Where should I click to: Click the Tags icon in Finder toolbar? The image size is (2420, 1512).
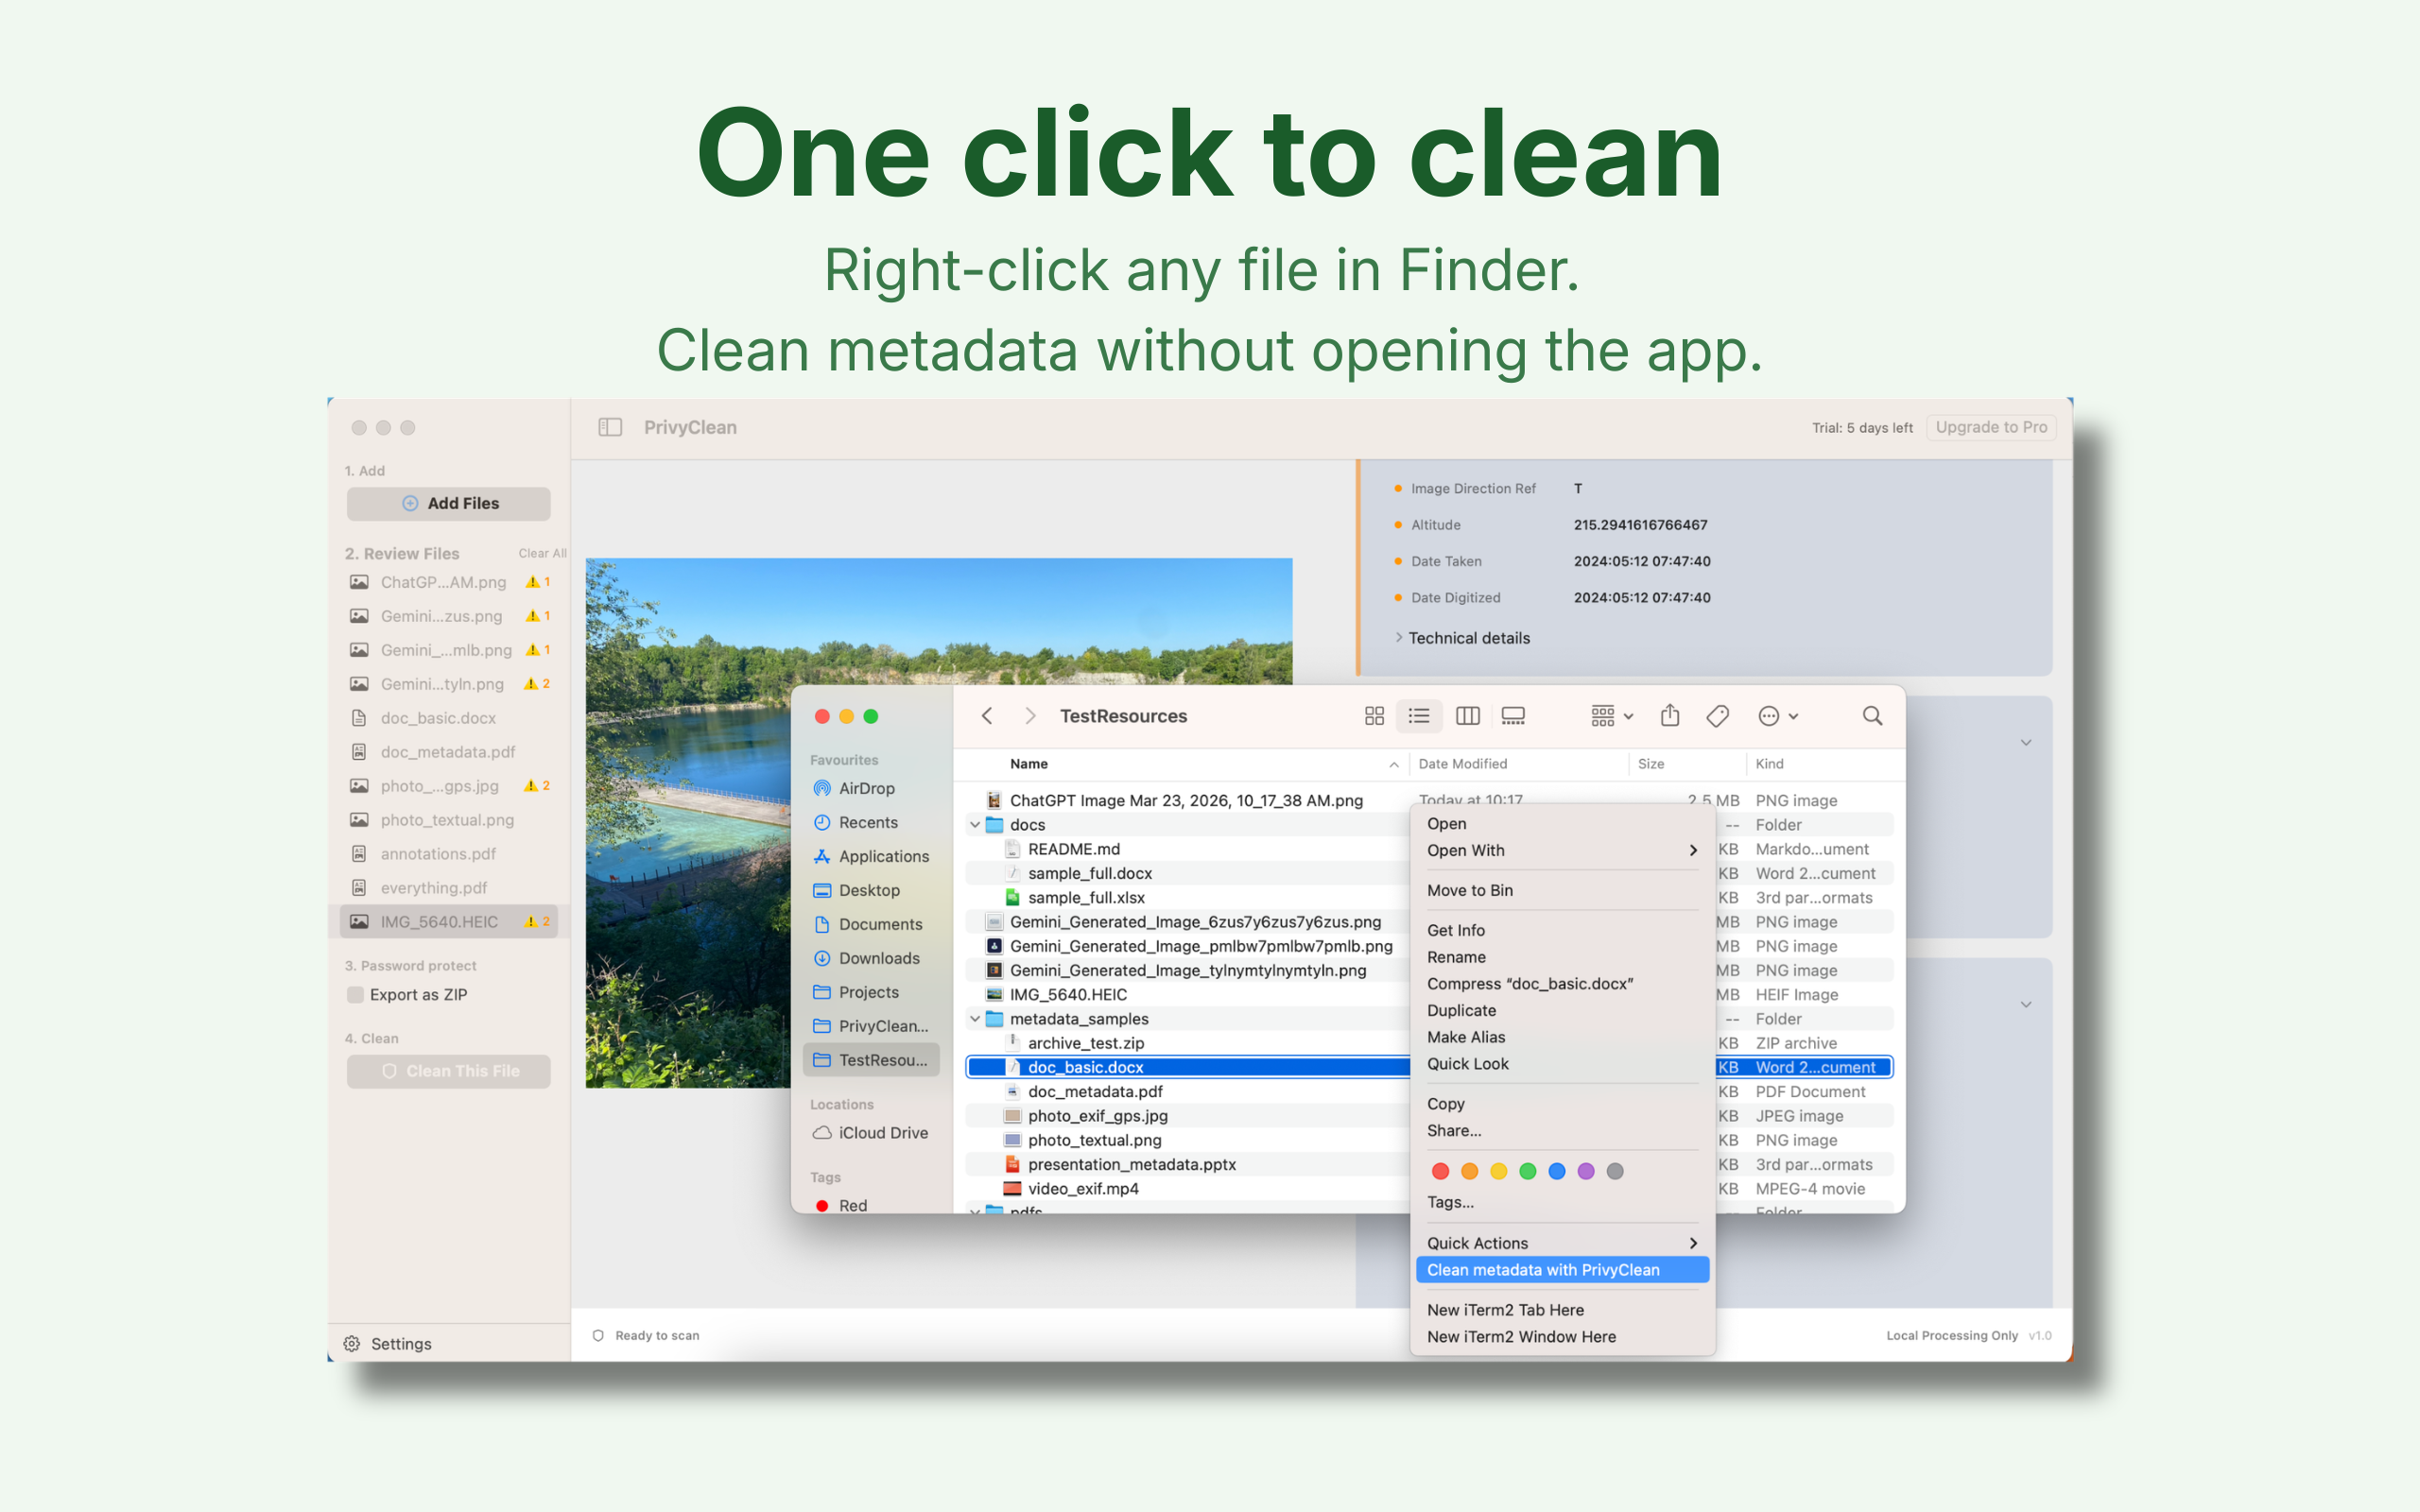[1718, 716]
